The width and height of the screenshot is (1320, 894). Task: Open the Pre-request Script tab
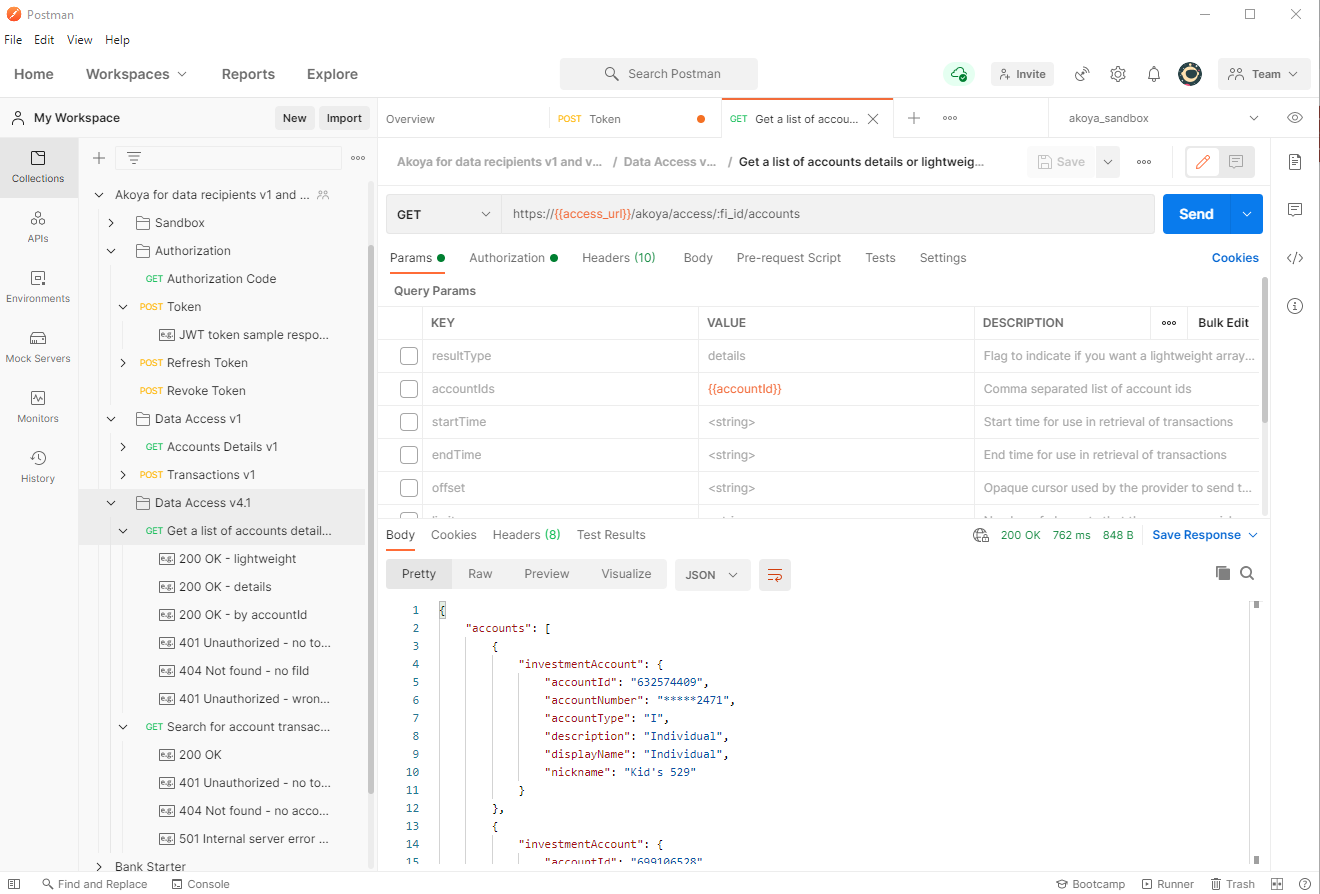tap(789, 258)
